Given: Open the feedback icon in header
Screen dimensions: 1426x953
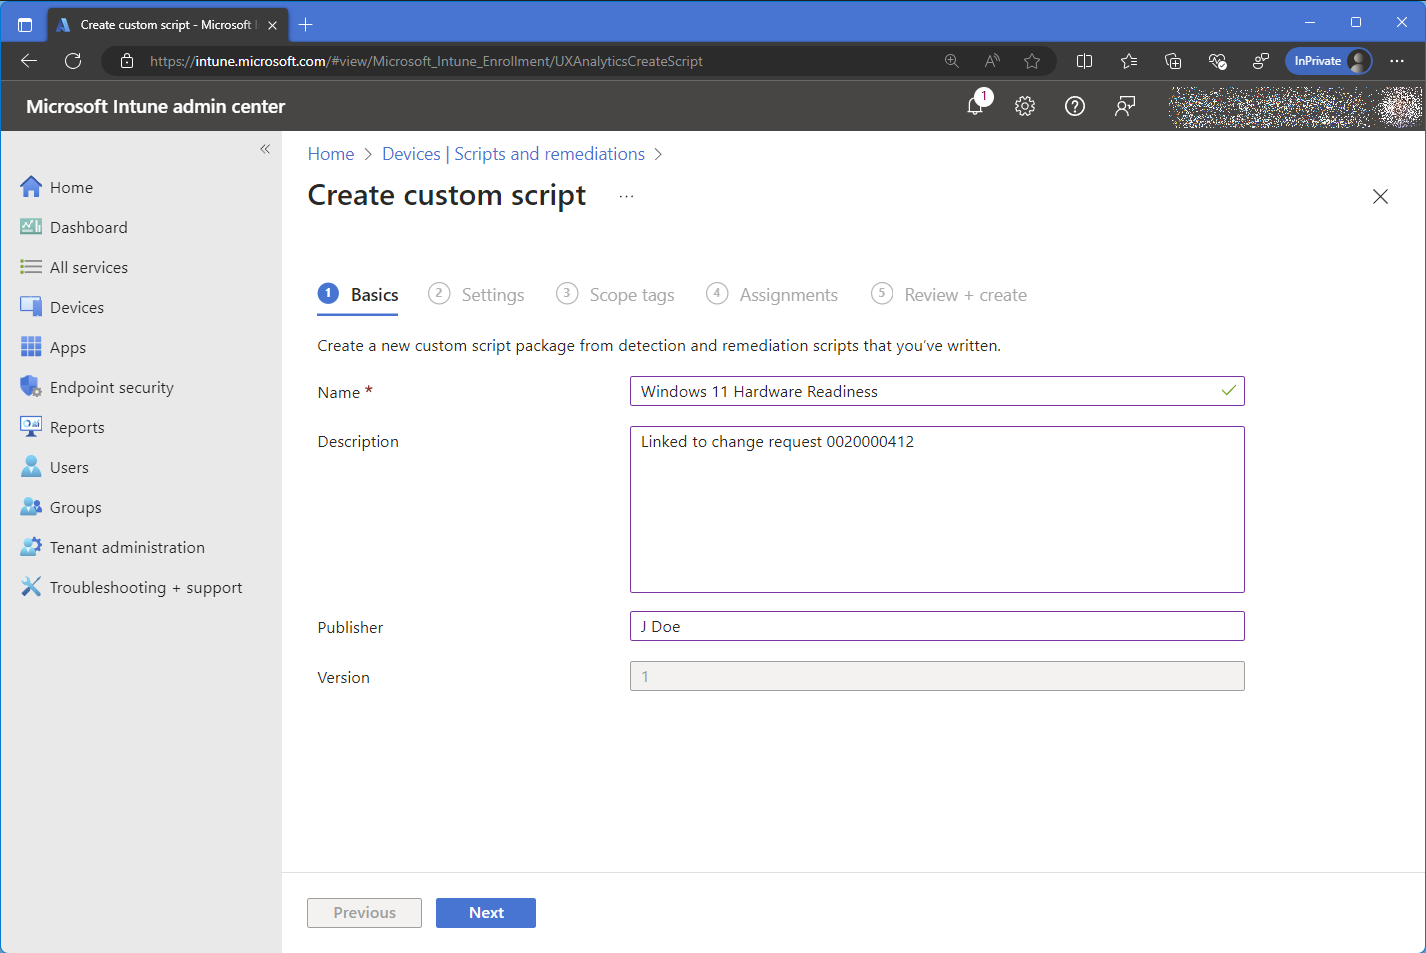Looking at the screenshot, I should point(1125,106).
